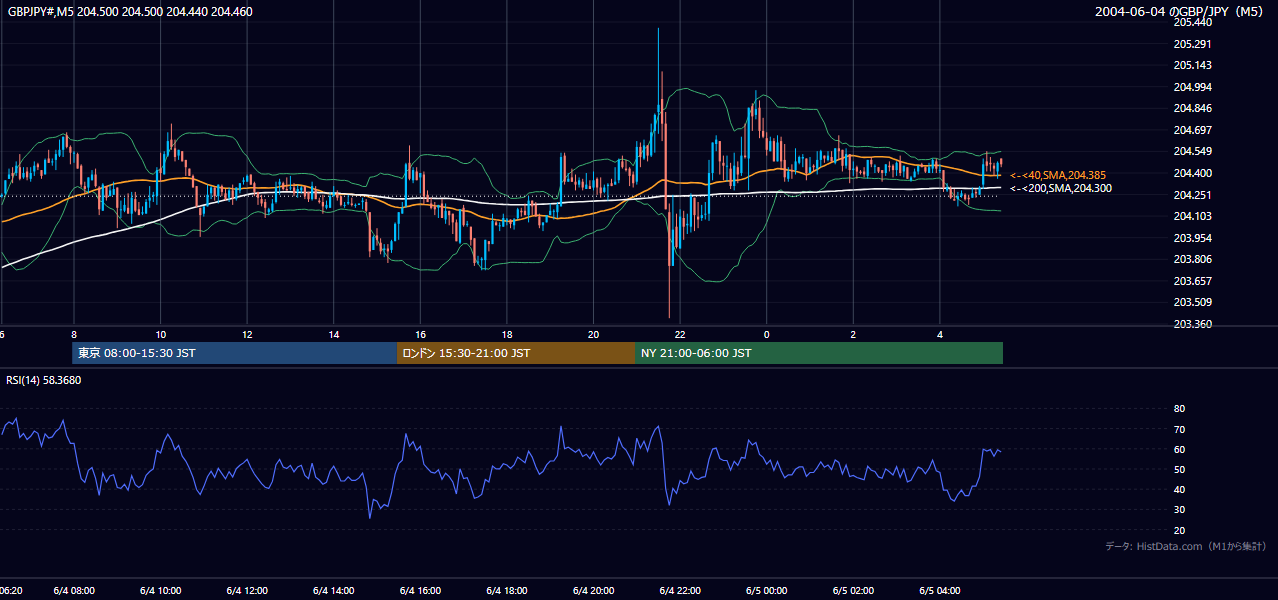This screenshot has height=600, width=1278.
Task: Click RSI scale value 70
Action: pos(1179,429)
